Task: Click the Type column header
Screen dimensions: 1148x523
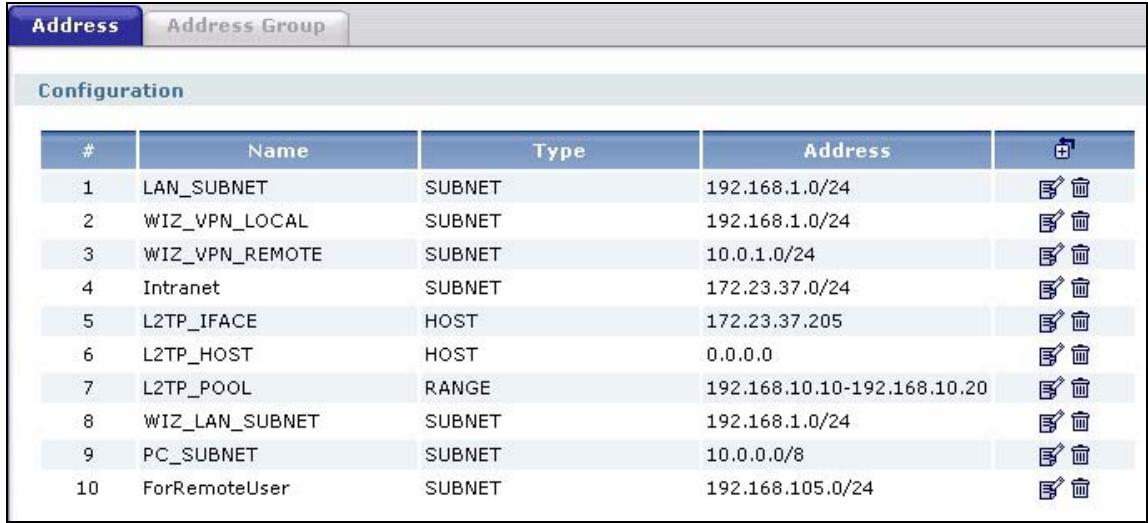Action: 559,151
